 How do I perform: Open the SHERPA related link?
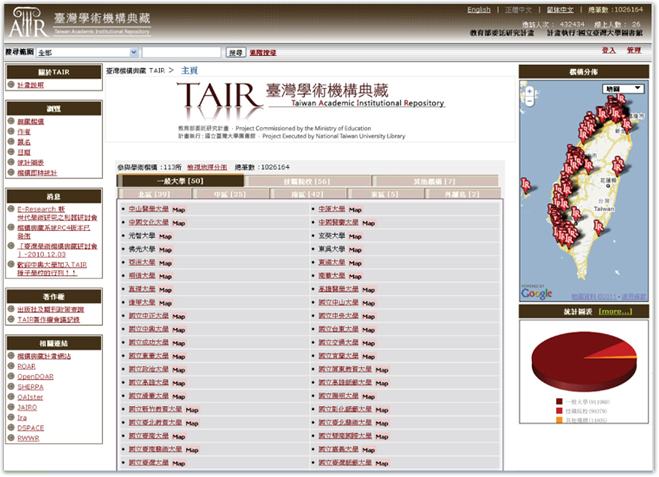point(30,387)
